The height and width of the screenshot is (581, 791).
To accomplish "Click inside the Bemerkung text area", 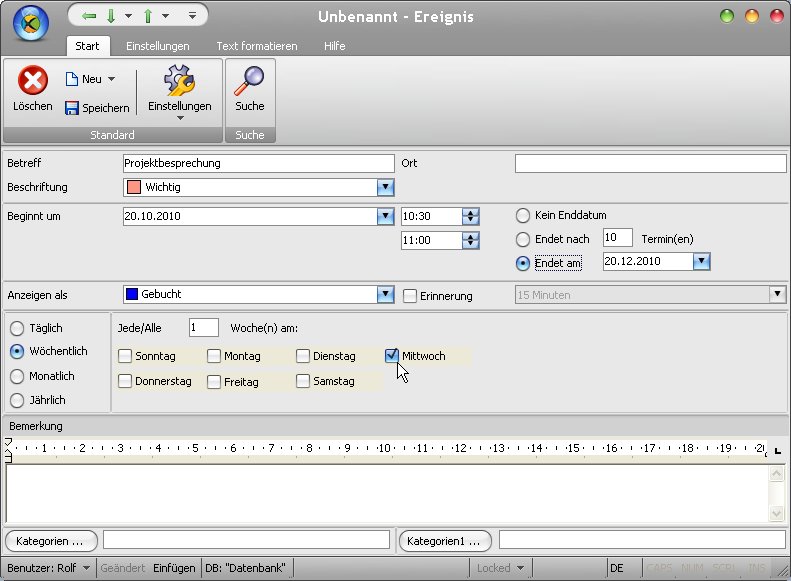I will pos(387,493).
